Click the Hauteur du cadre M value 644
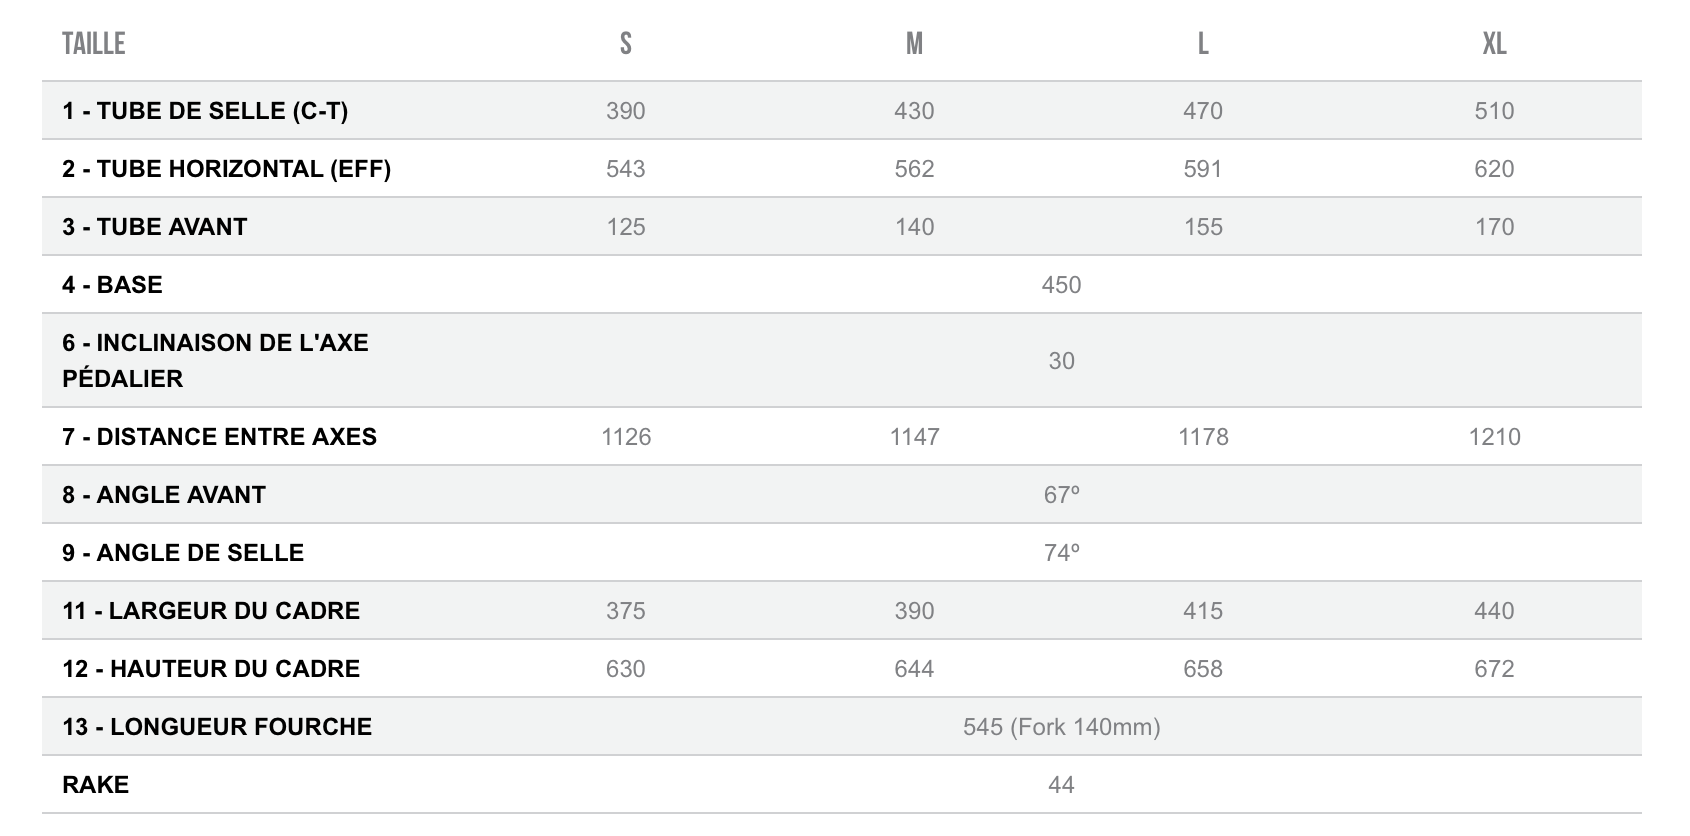The height and width of the screenshot is (836, 1690). (914, 669)
